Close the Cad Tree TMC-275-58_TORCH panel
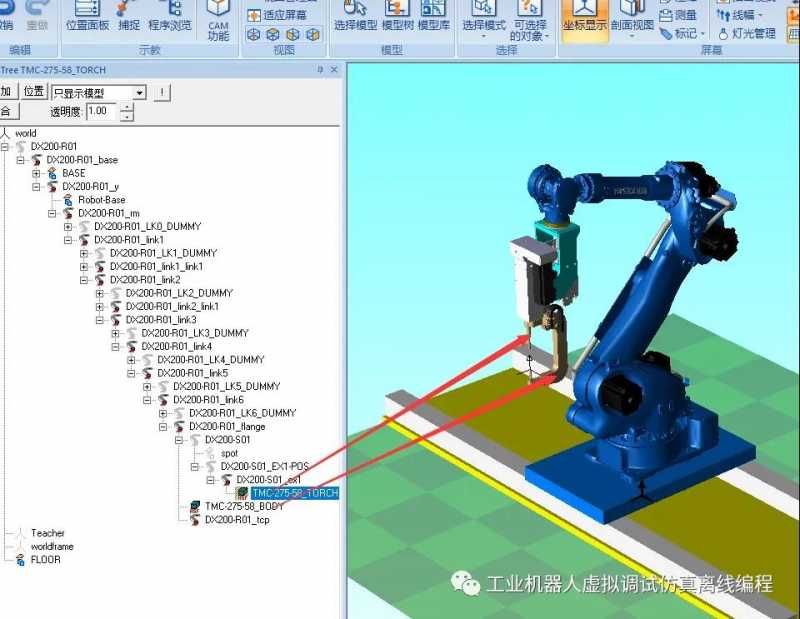This screenshot has width=800, height=619. coord(334,69)
